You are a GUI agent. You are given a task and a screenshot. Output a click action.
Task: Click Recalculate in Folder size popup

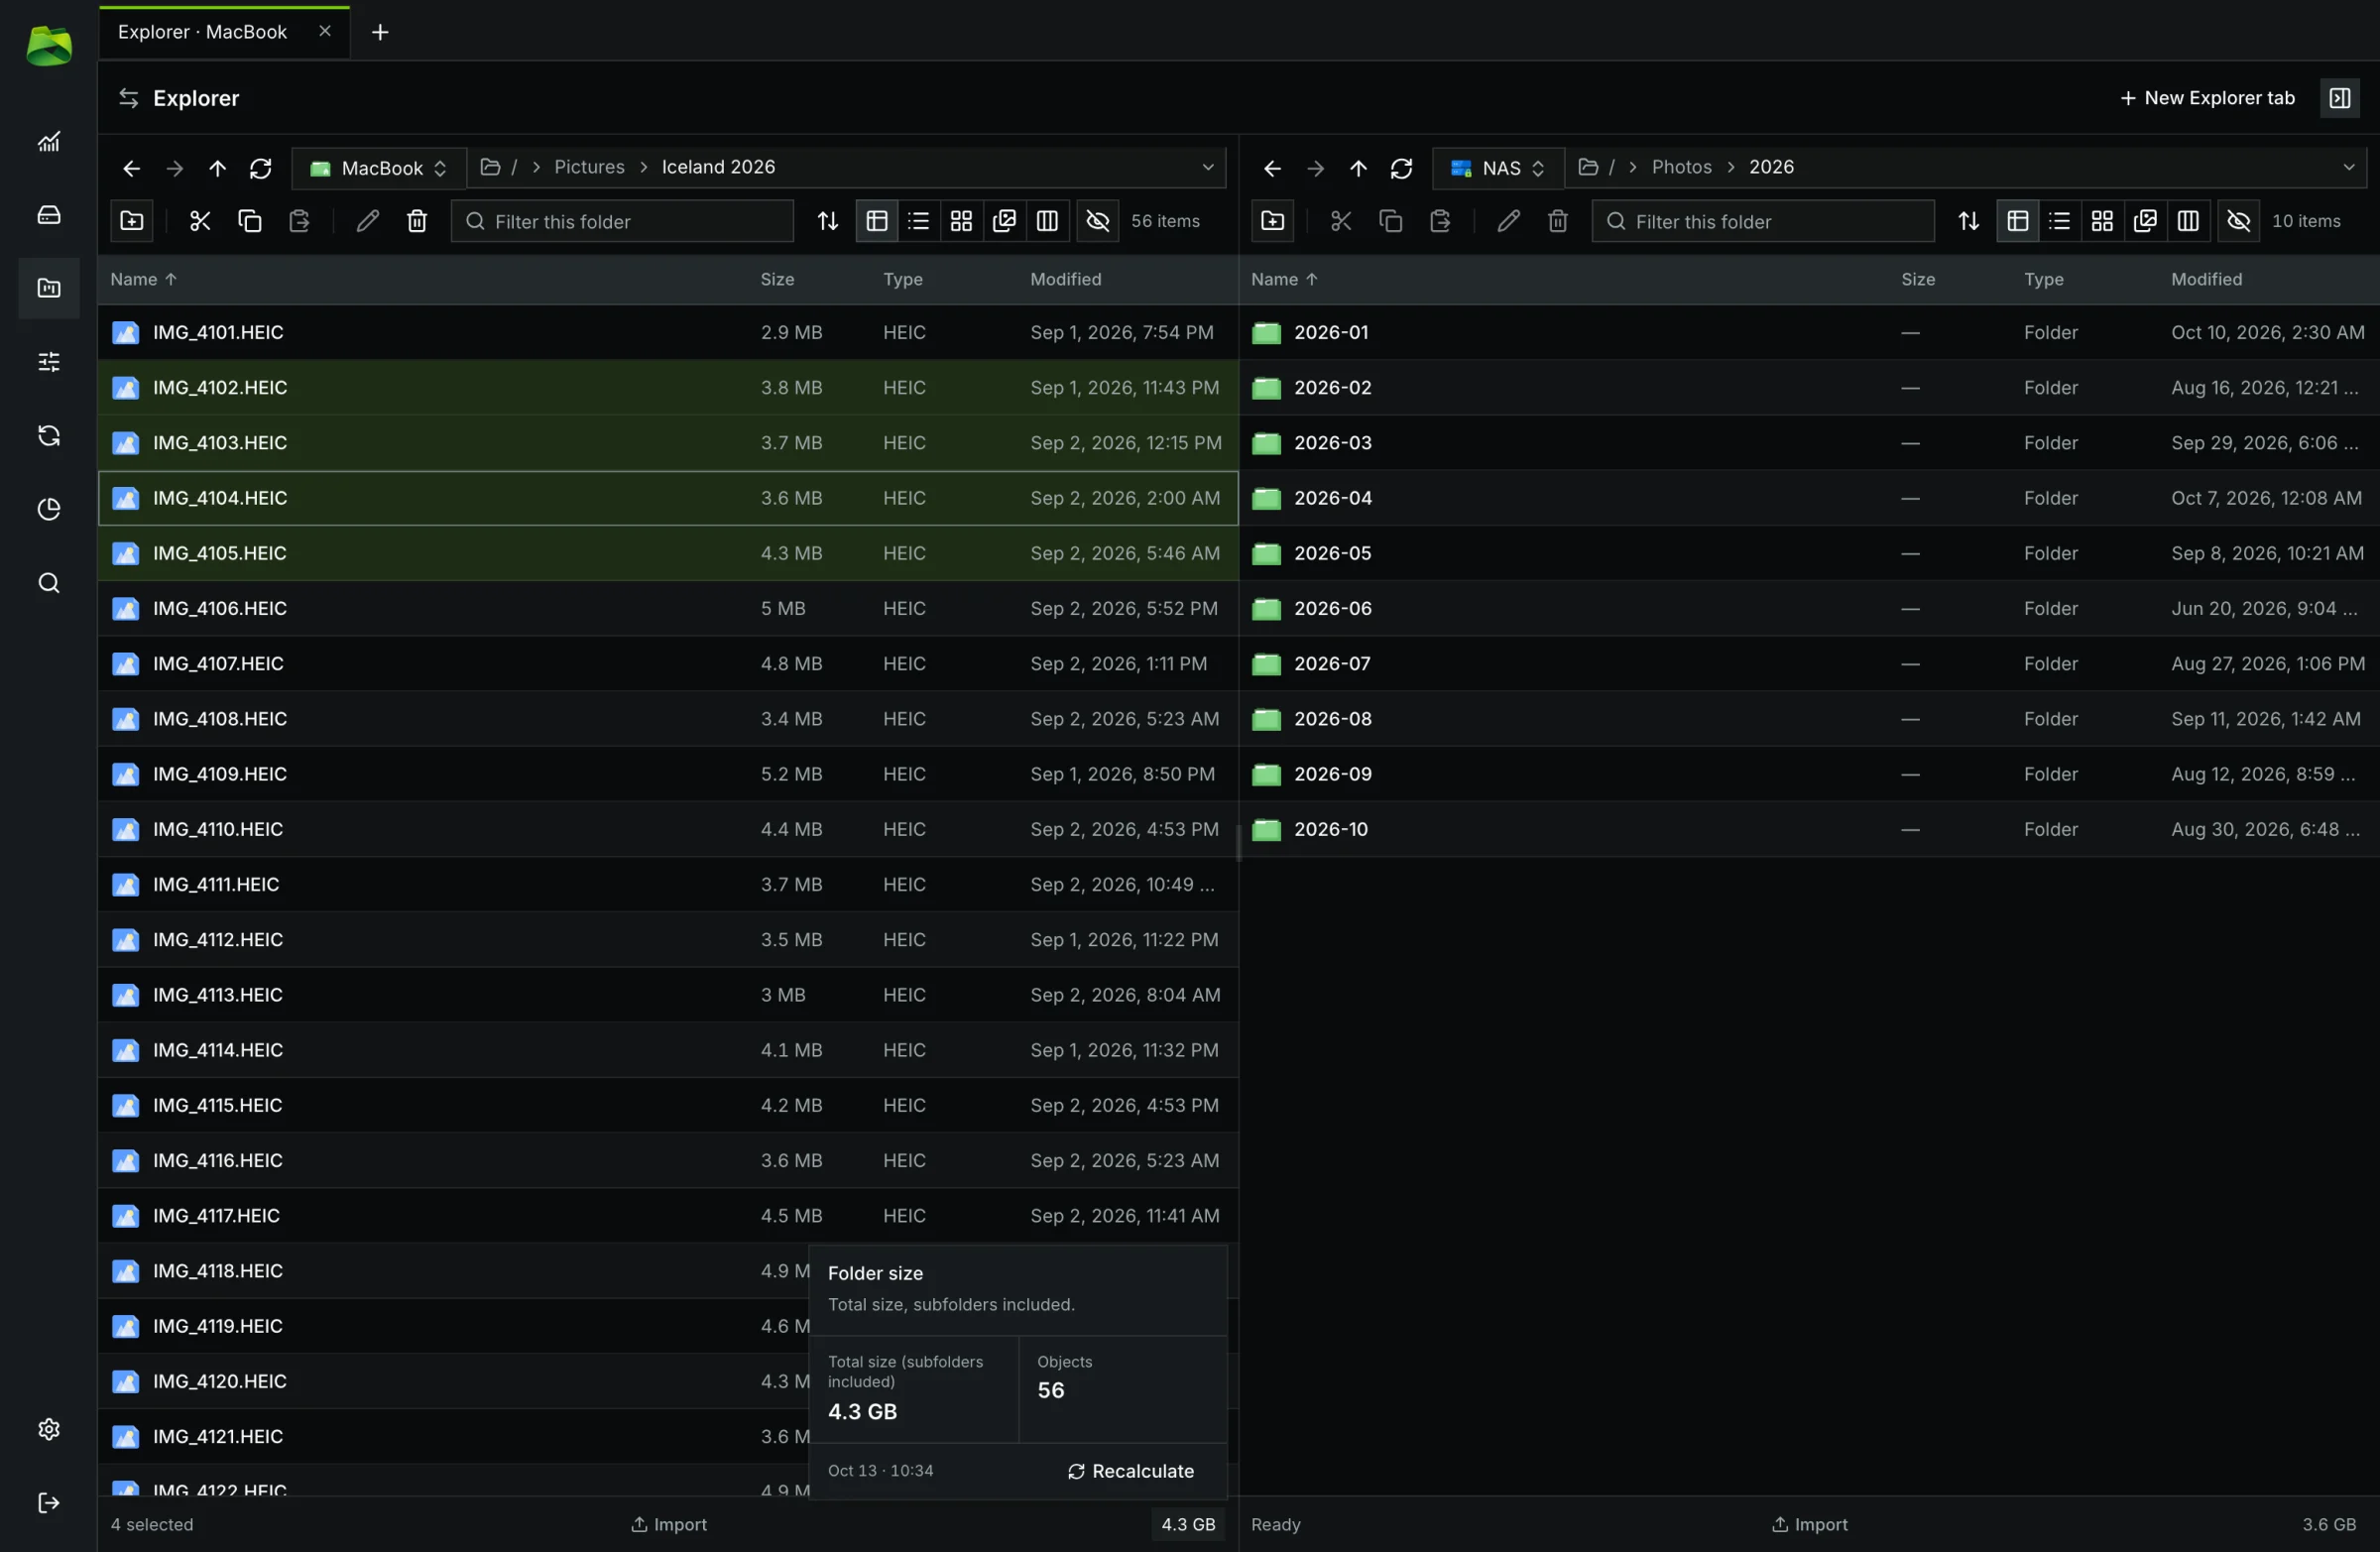pos(1131,1471)
